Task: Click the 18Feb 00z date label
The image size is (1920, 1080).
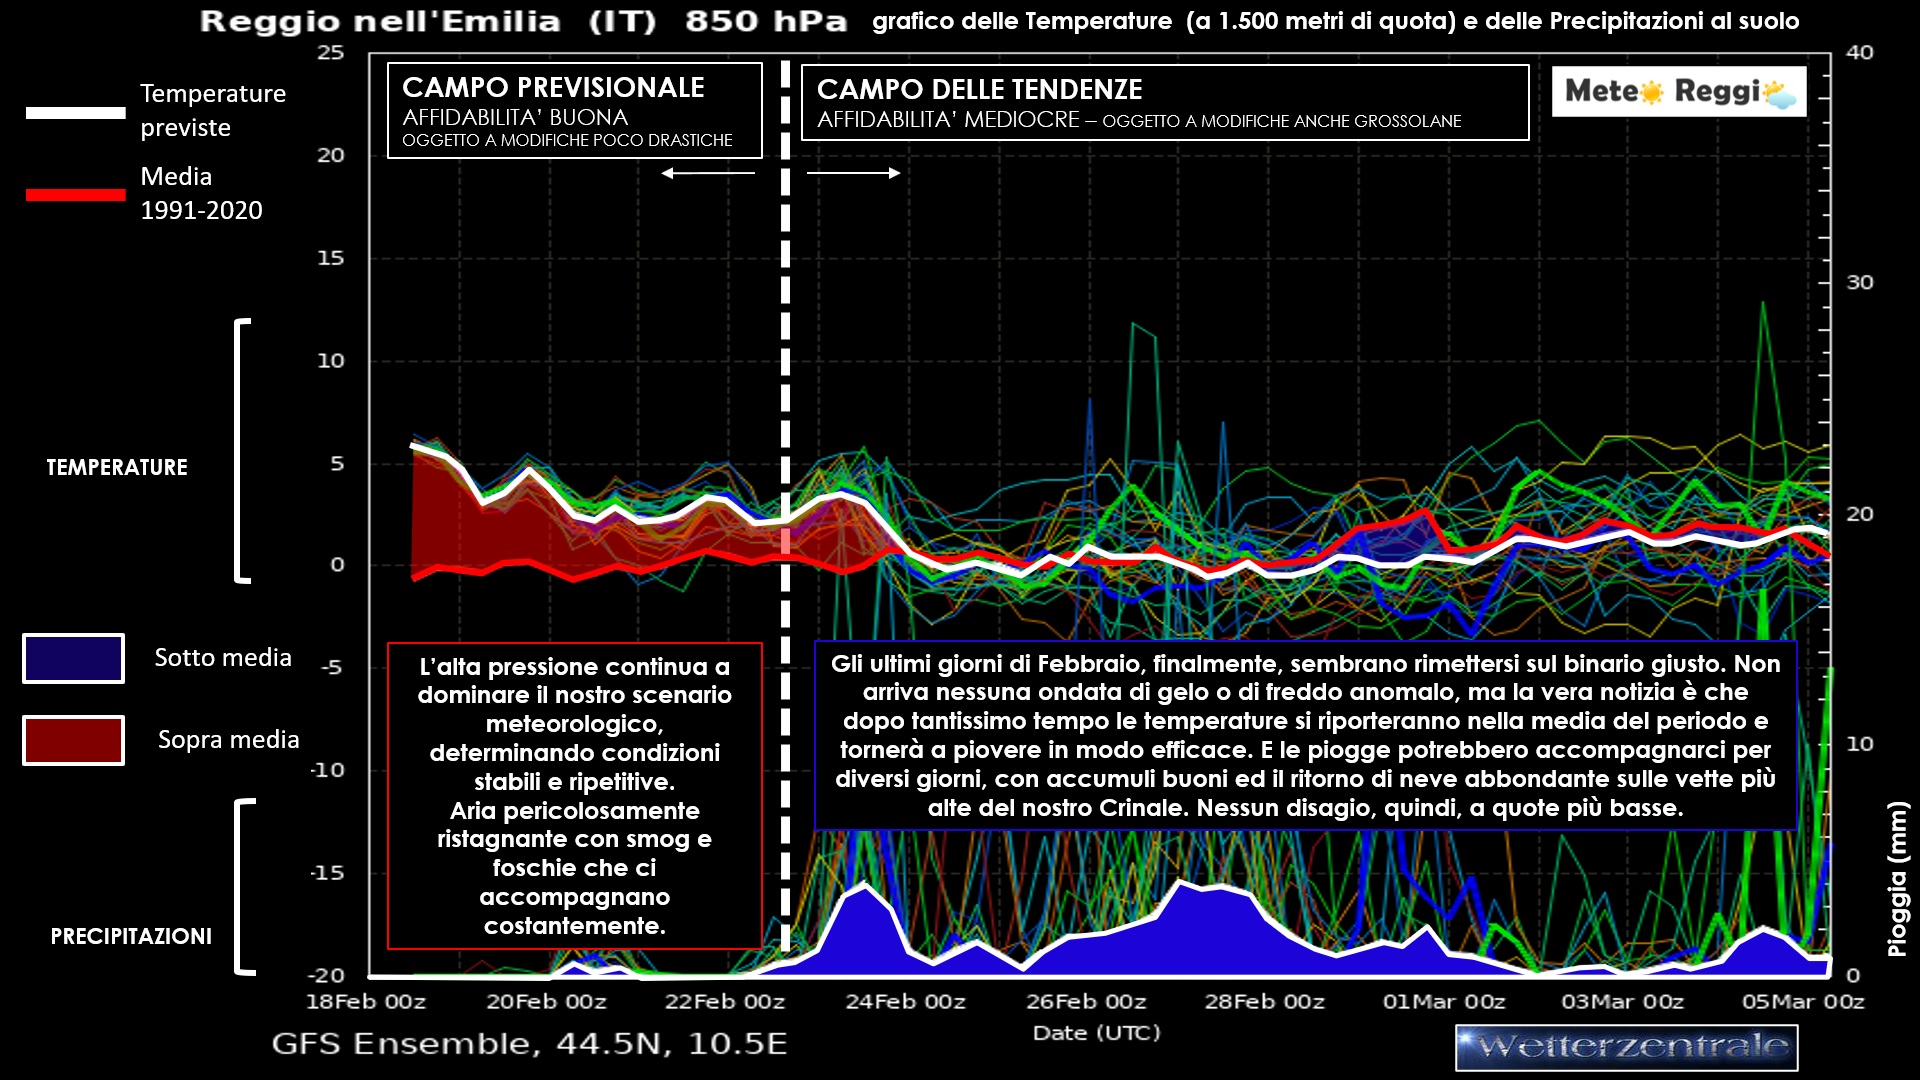Action: click(366, 1001)
